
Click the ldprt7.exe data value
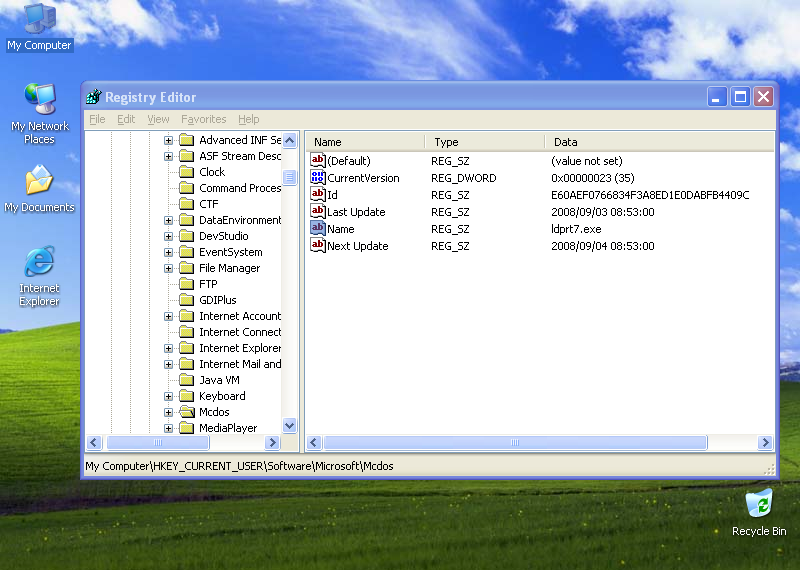[576, 229]
